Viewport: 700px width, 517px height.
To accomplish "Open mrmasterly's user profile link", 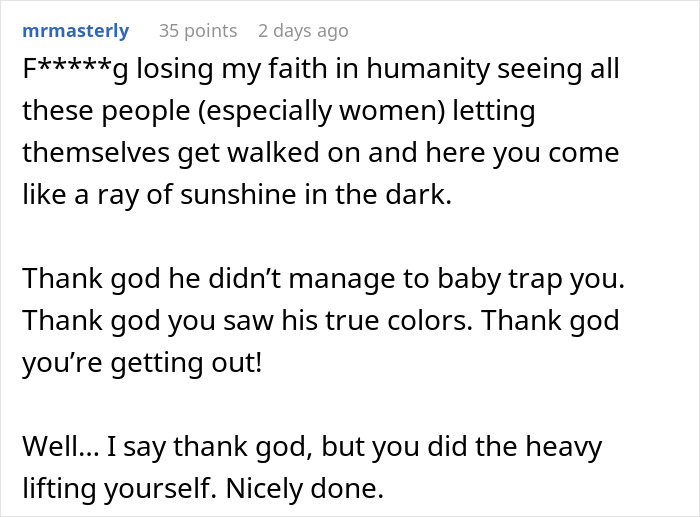I will coord(75,31).
